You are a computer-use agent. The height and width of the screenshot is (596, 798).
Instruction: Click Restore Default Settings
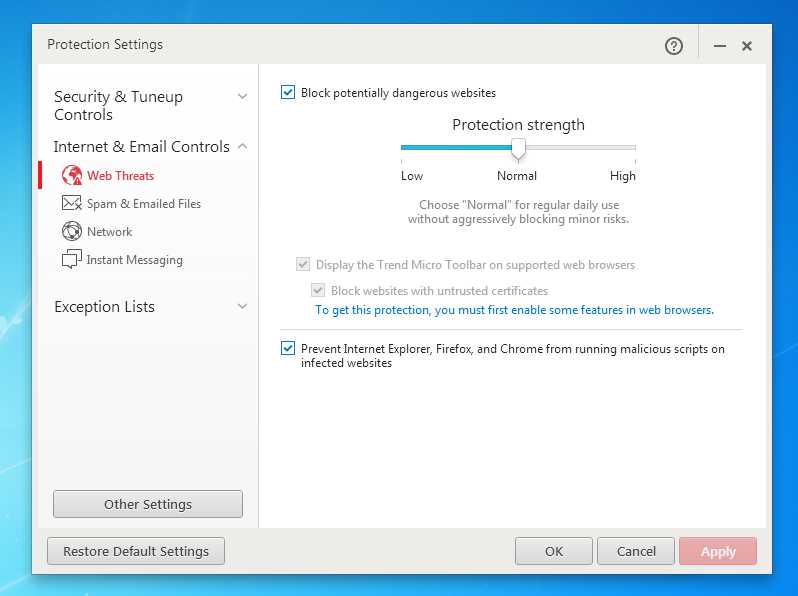[136, 551]
